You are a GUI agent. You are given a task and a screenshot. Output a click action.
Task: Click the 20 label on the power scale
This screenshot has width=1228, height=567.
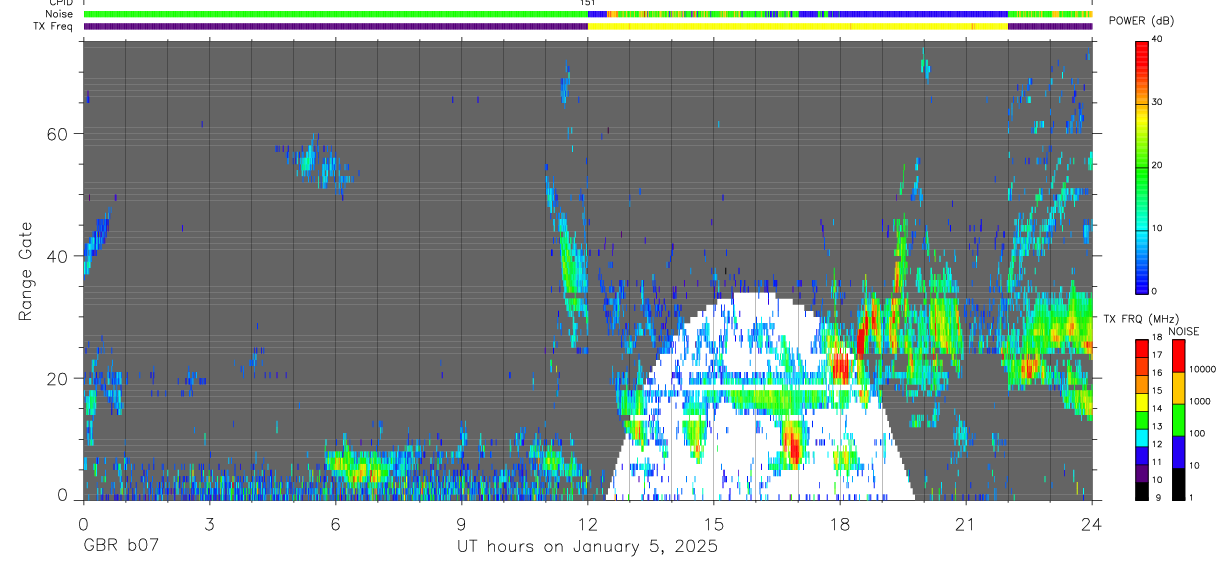click(1159, 165)
